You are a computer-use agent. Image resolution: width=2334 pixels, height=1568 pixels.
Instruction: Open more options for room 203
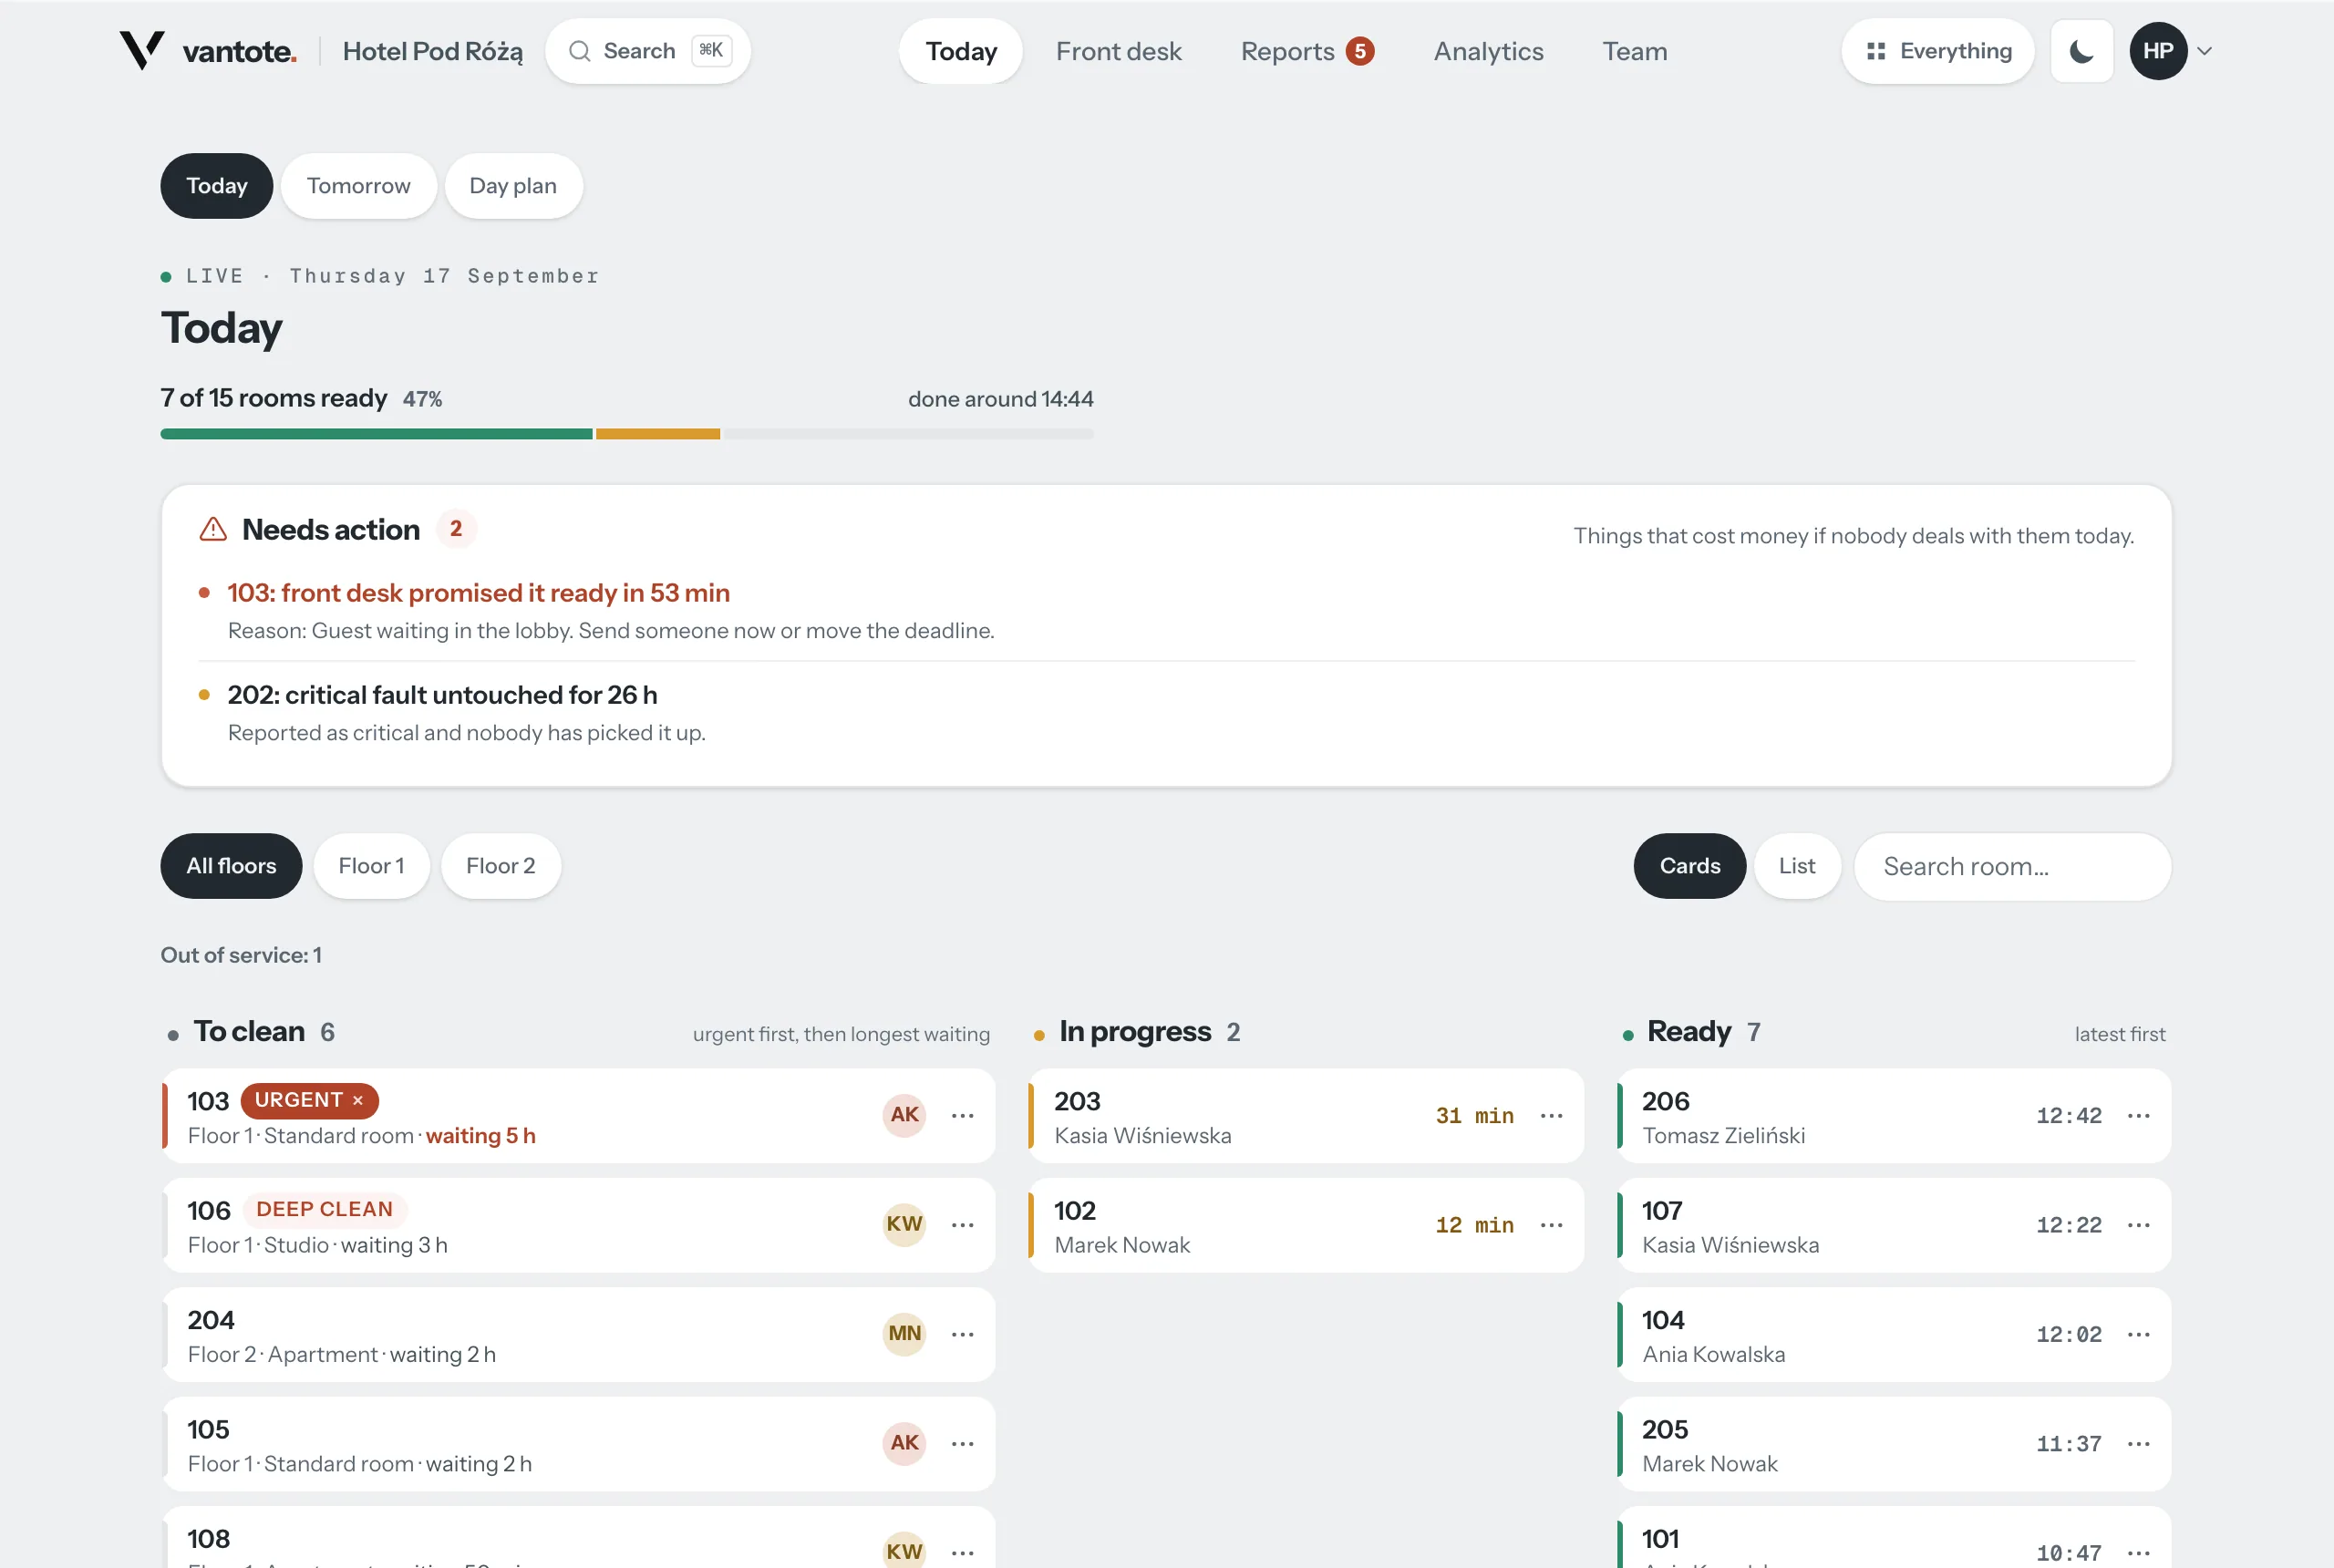pos(1551,1116)
